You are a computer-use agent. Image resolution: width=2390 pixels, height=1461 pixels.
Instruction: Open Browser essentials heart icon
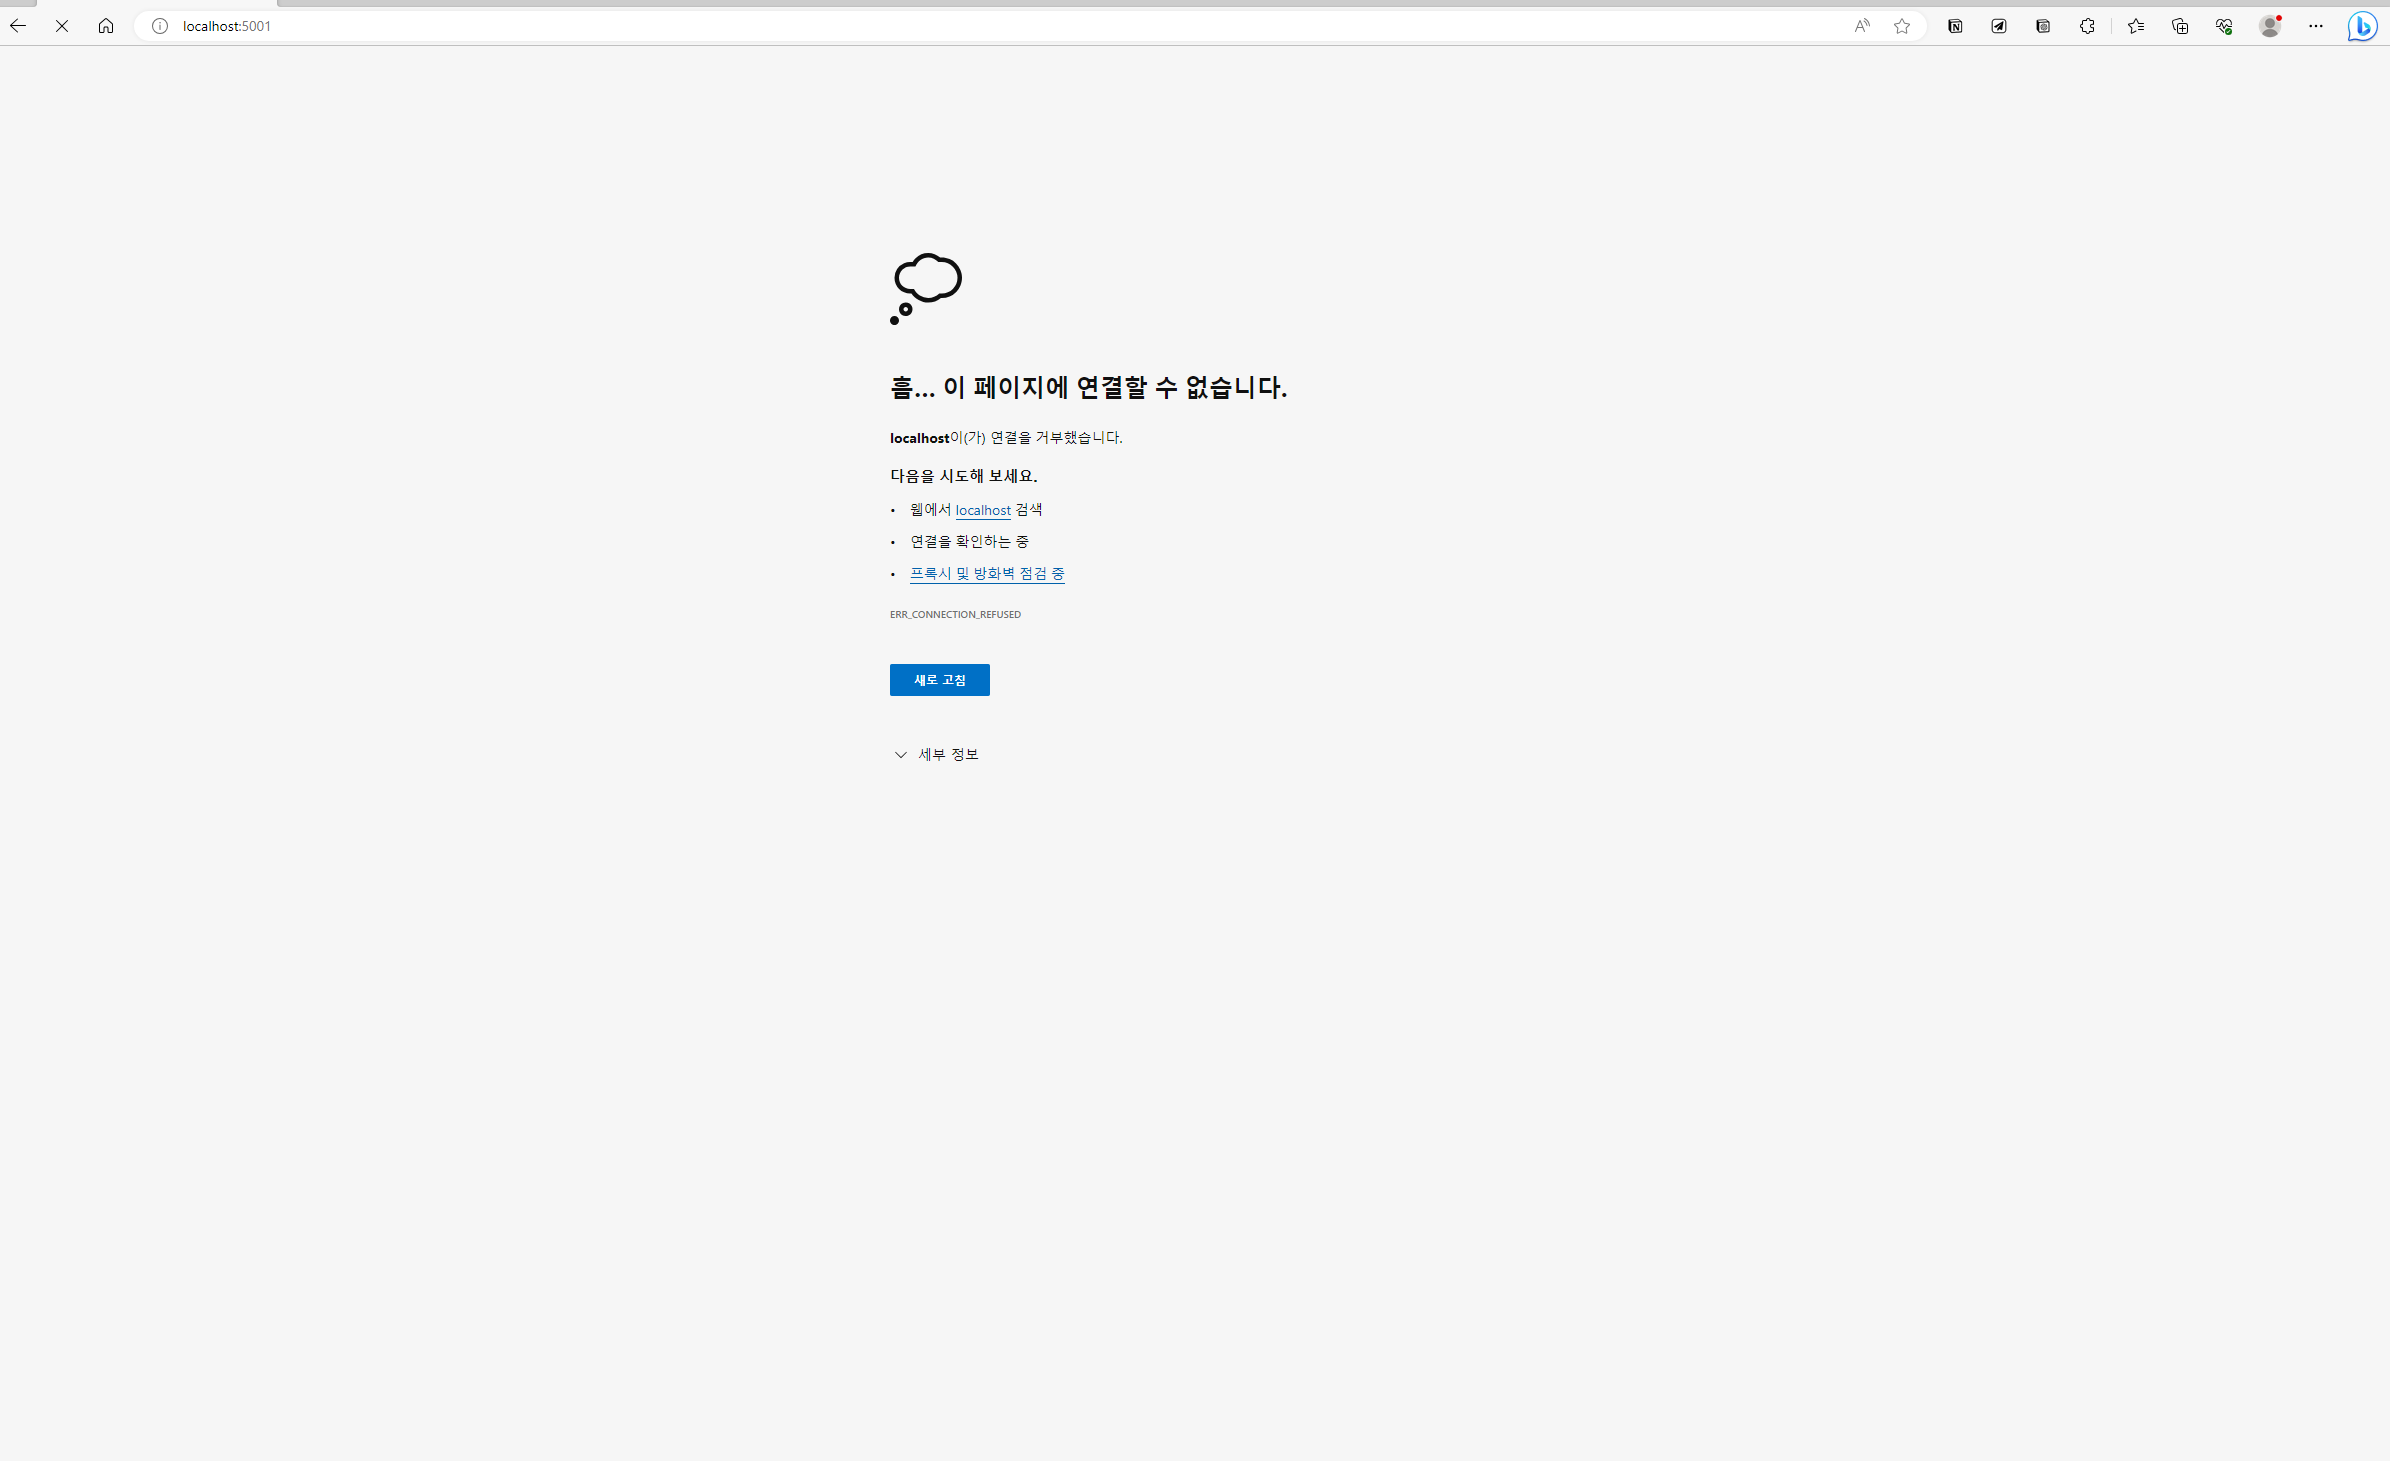click(x=2224, y=26)
